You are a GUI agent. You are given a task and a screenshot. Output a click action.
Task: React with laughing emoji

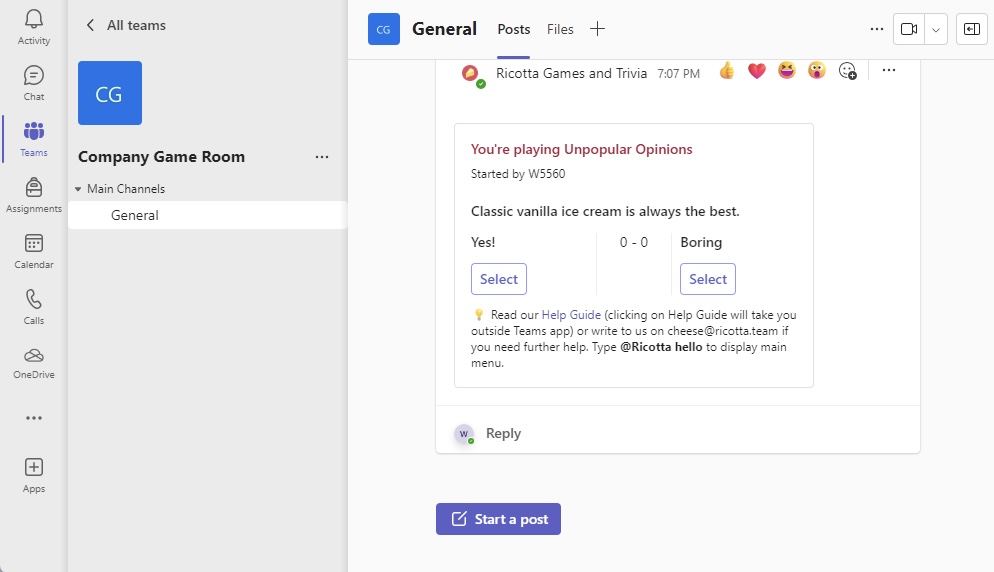[787, 70]
